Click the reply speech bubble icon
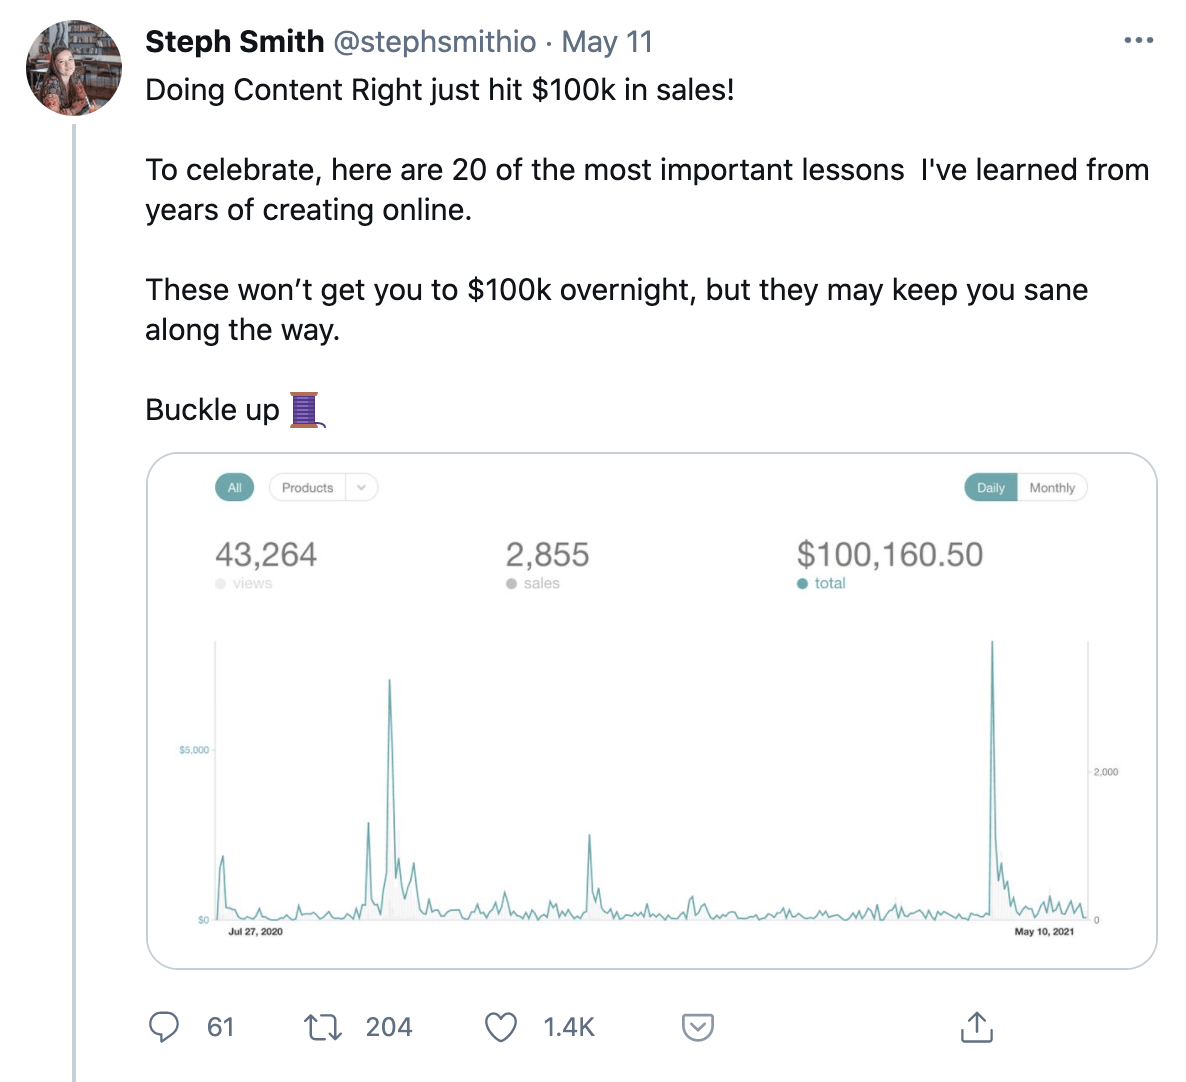This screenshot has height=1082, width=1186. tap(164, 1027)
